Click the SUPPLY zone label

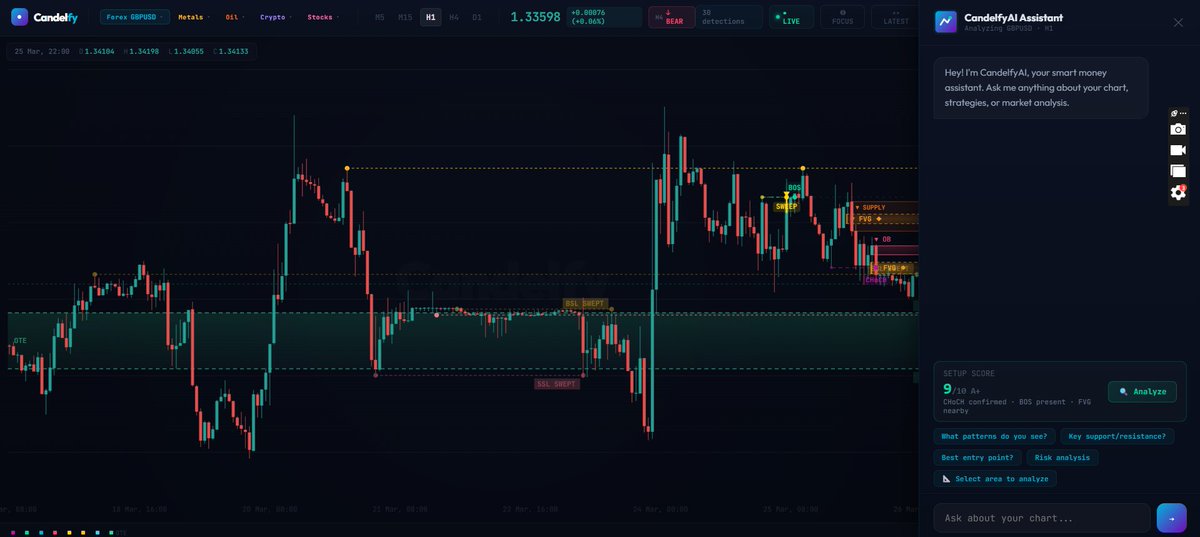pos(871,207)
